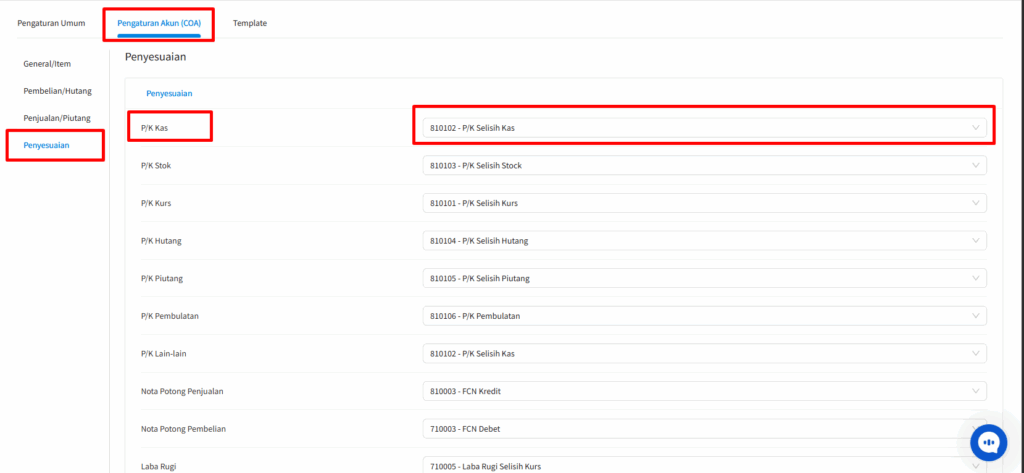Click the P/K Kas row label

tap(154, 128)
